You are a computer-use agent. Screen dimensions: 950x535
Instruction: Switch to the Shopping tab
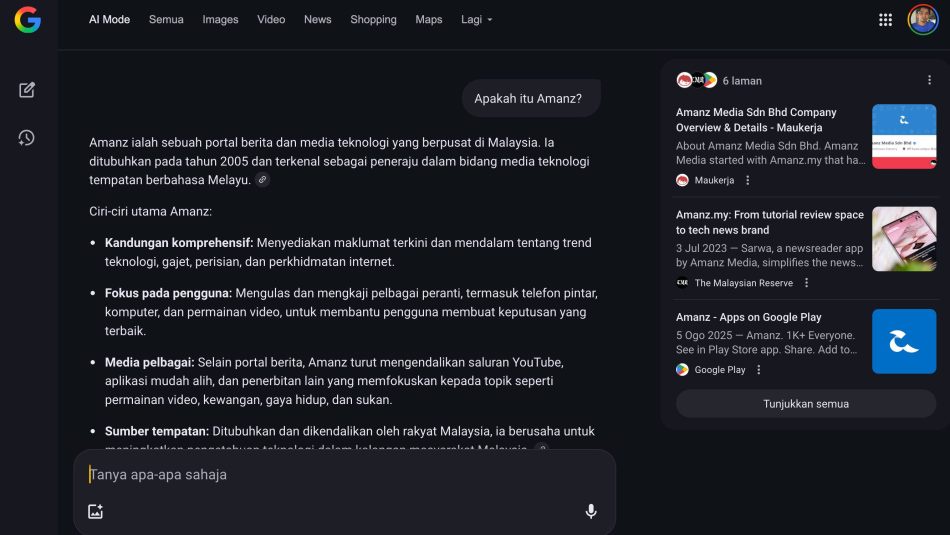tap(373, 19)
